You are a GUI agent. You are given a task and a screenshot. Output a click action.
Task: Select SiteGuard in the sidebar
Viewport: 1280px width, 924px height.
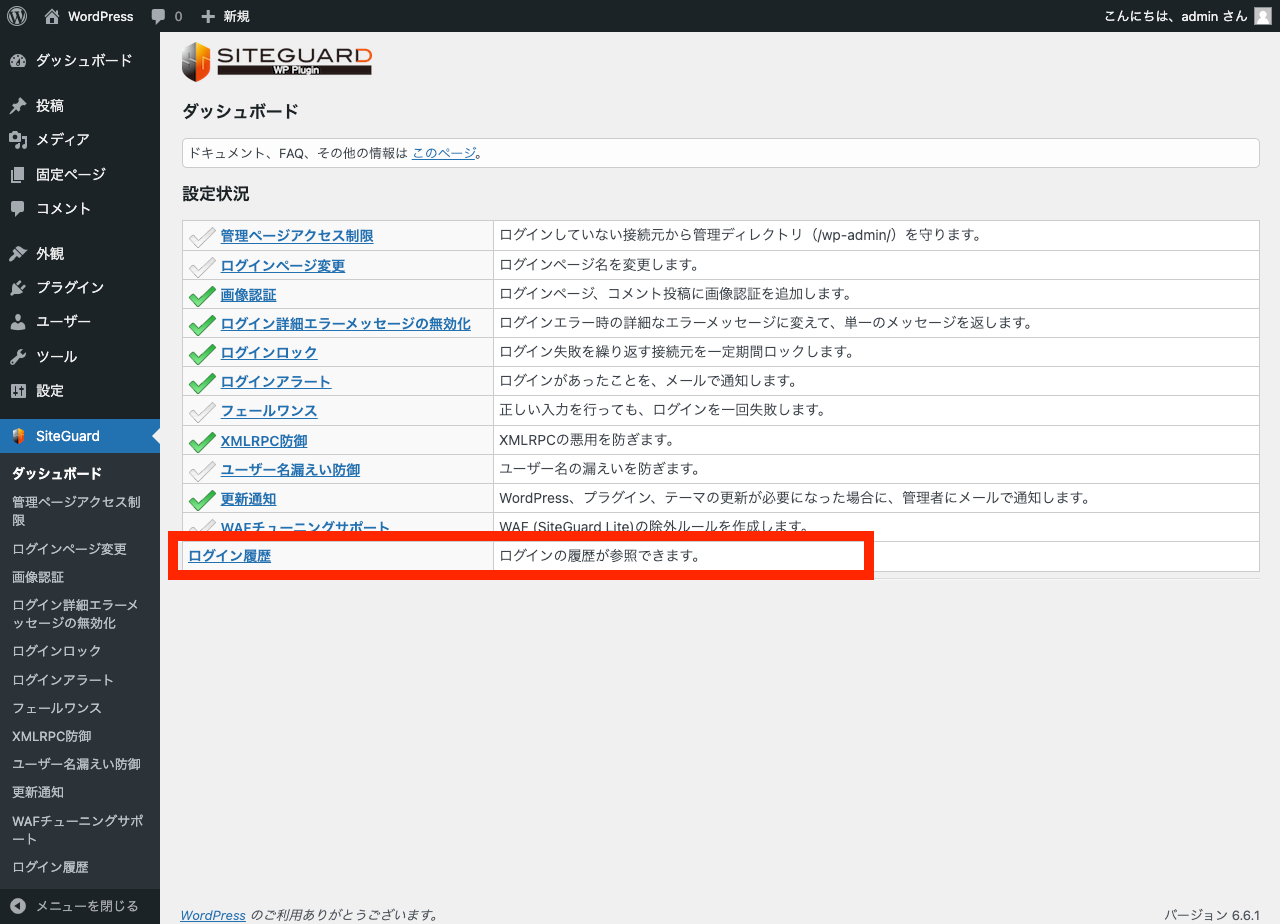tap(80, 436)
